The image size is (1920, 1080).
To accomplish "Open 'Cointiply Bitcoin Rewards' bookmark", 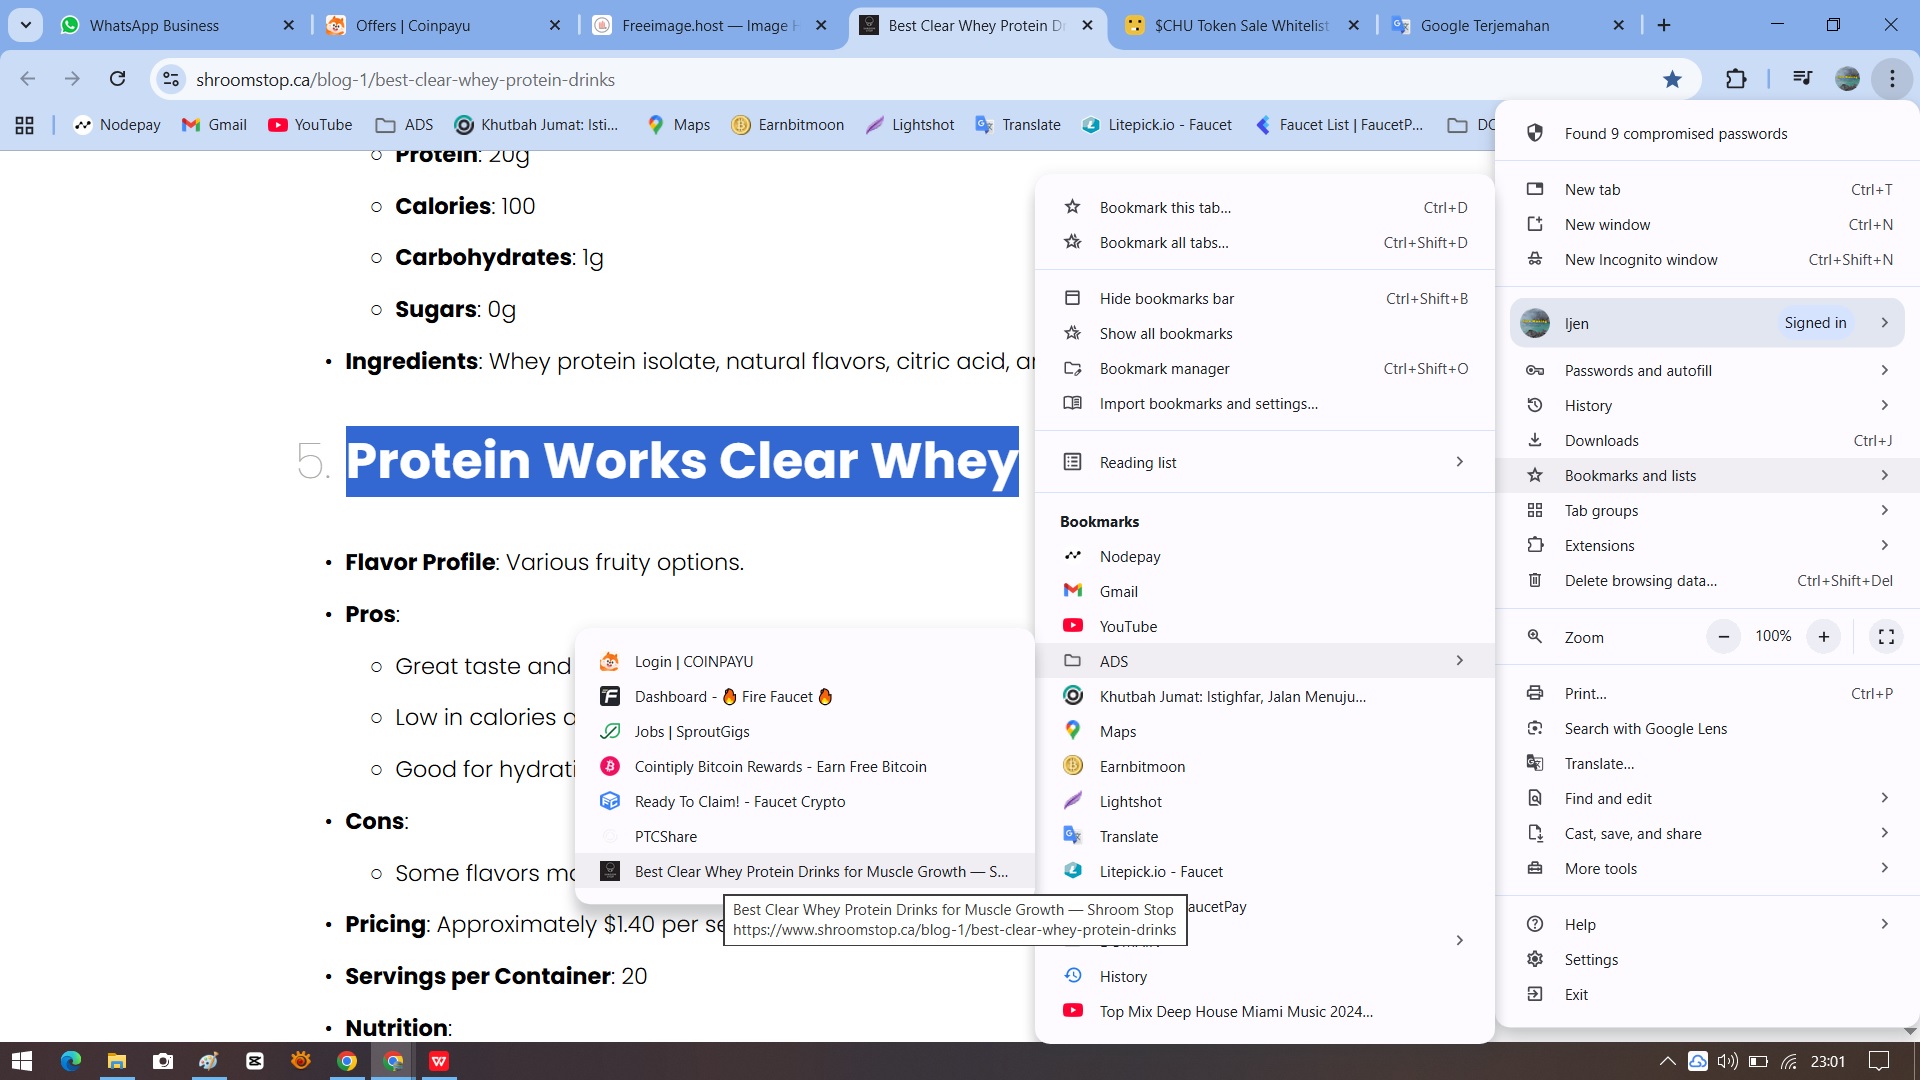I will 805,766.
